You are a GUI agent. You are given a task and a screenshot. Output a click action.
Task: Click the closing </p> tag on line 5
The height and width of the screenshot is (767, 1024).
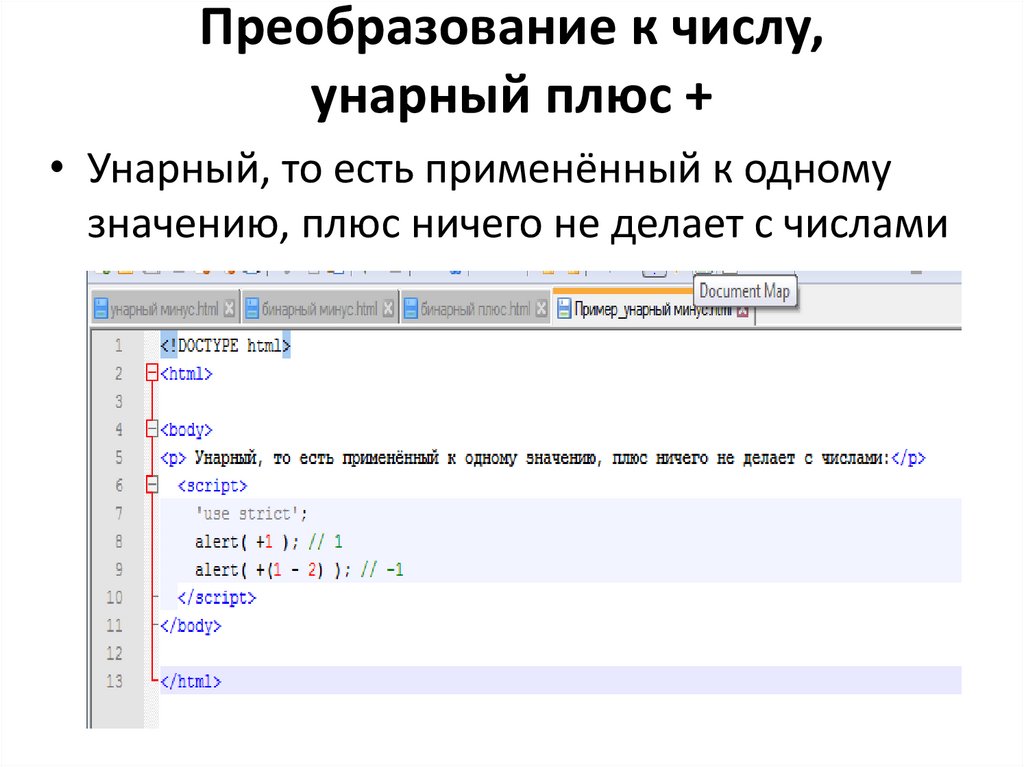[908, 458]
